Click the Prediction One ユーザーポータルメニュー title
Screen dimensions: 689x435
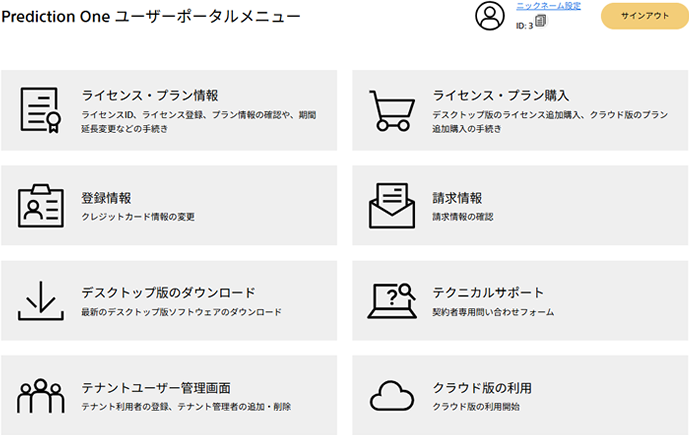[151, 16]
